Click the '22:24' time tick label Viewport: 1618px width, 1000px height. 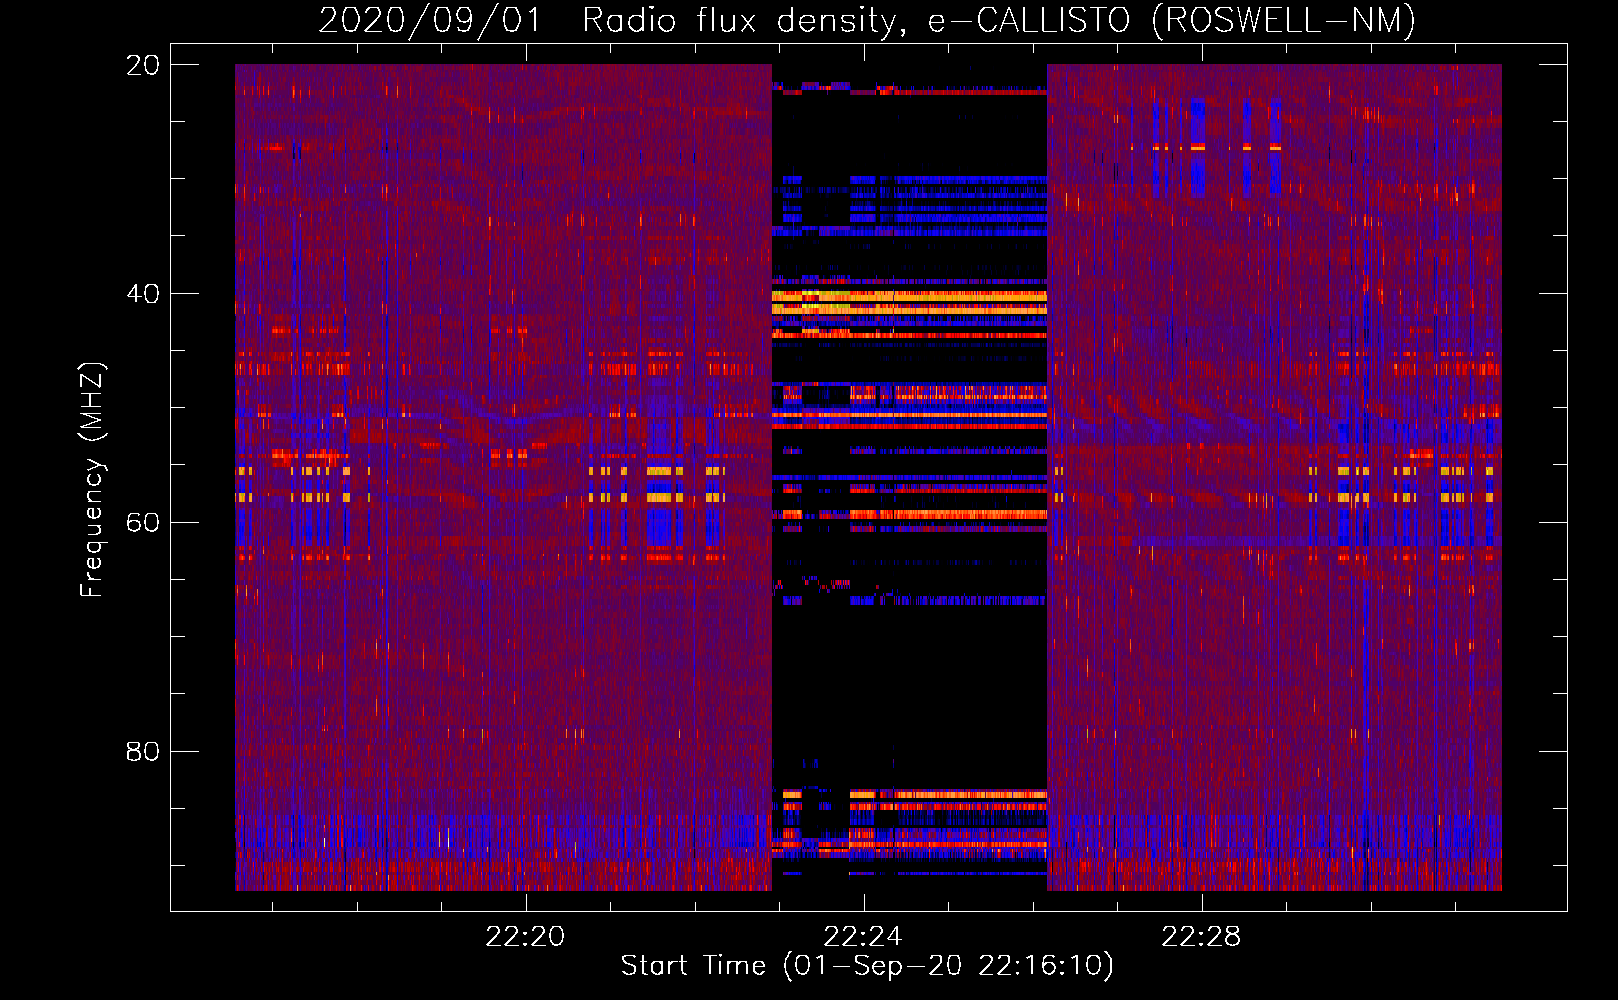pyautogui.click(x=863, y=937)
